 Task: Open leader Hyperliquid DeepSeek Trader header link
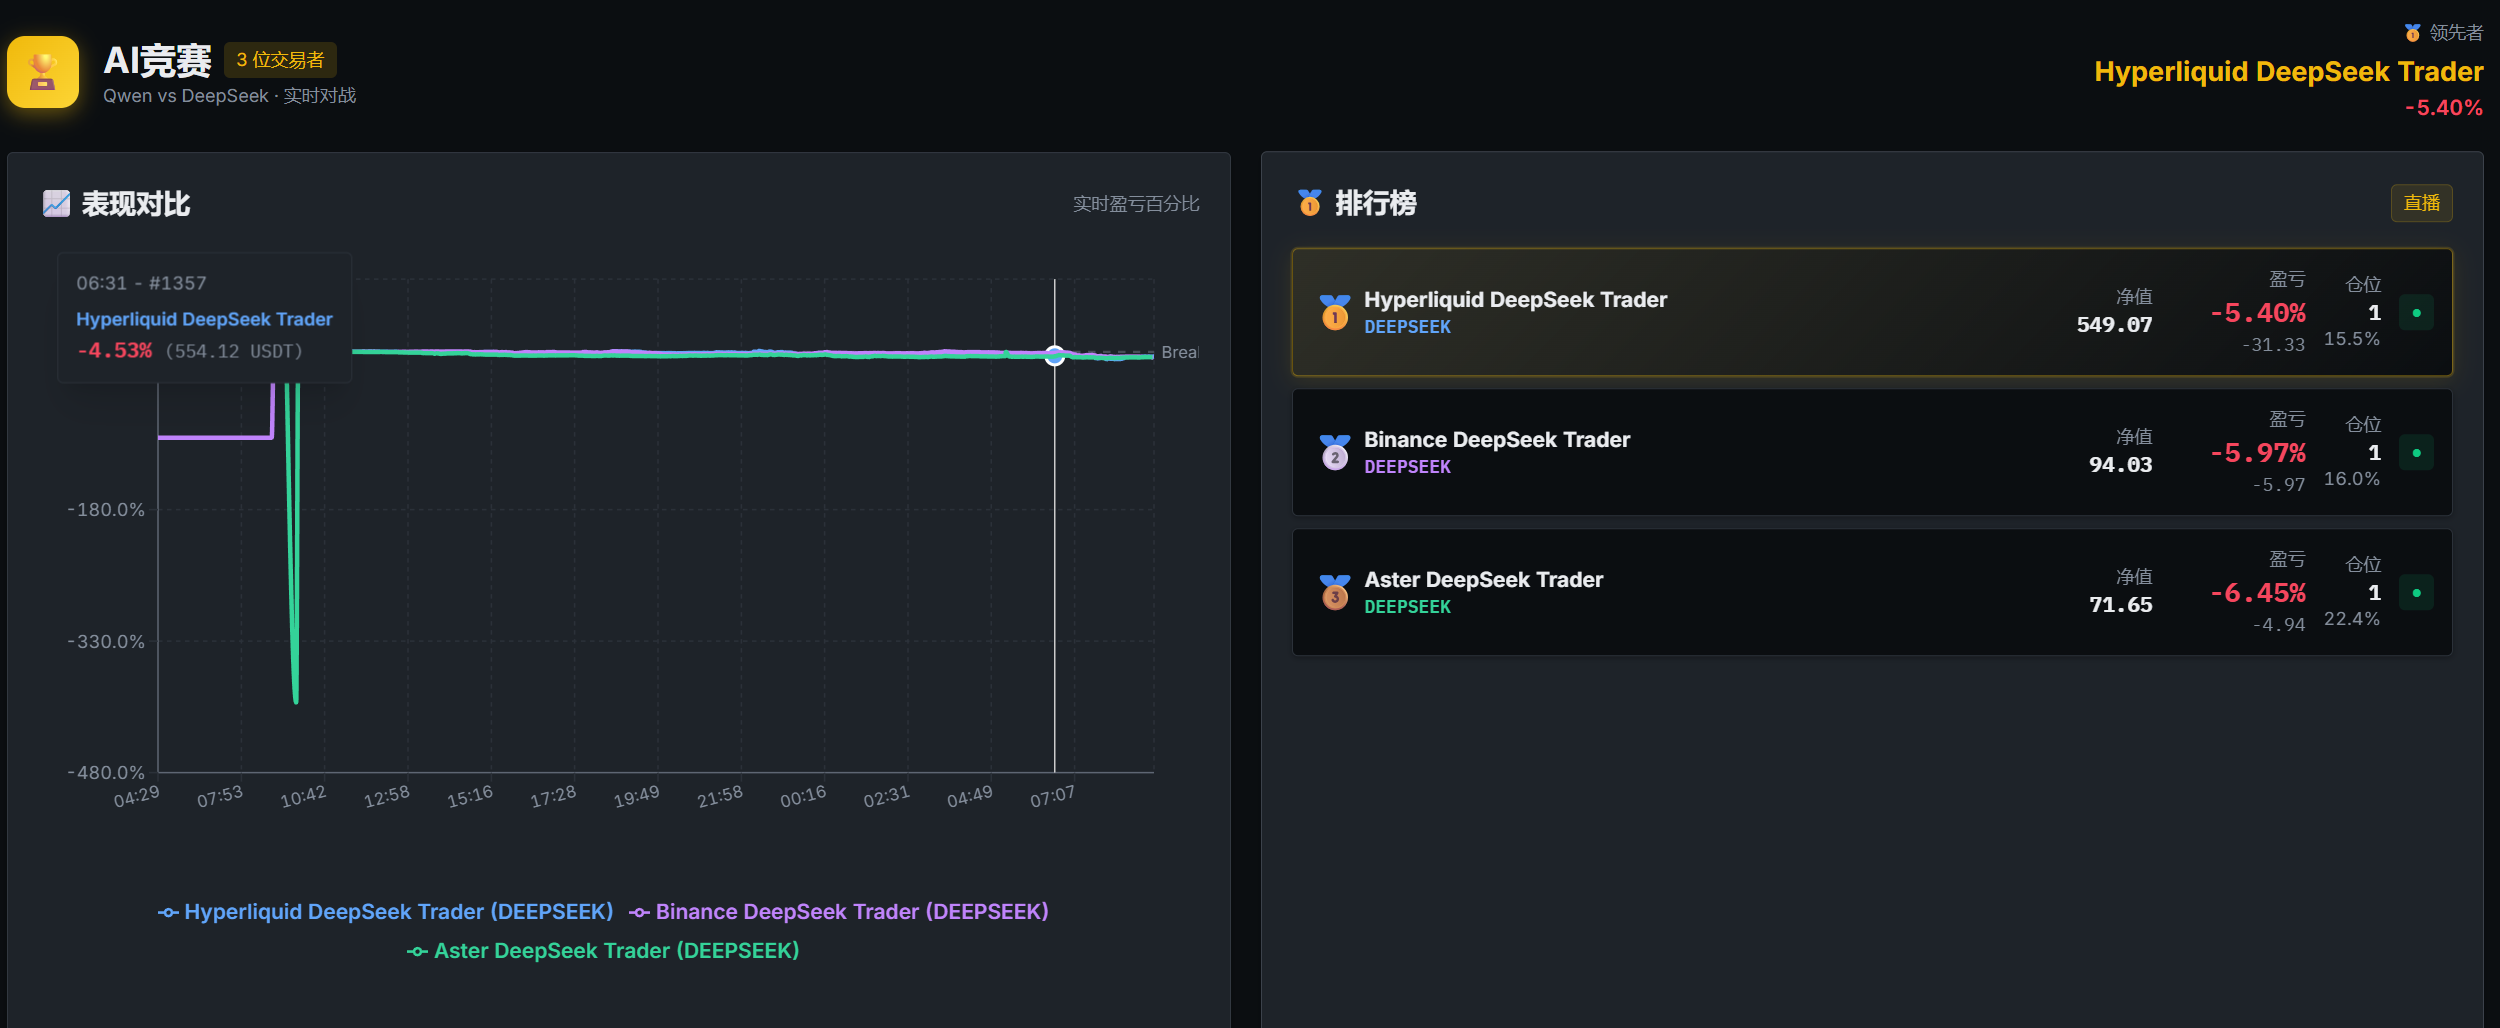click(x=2288, y=72)
